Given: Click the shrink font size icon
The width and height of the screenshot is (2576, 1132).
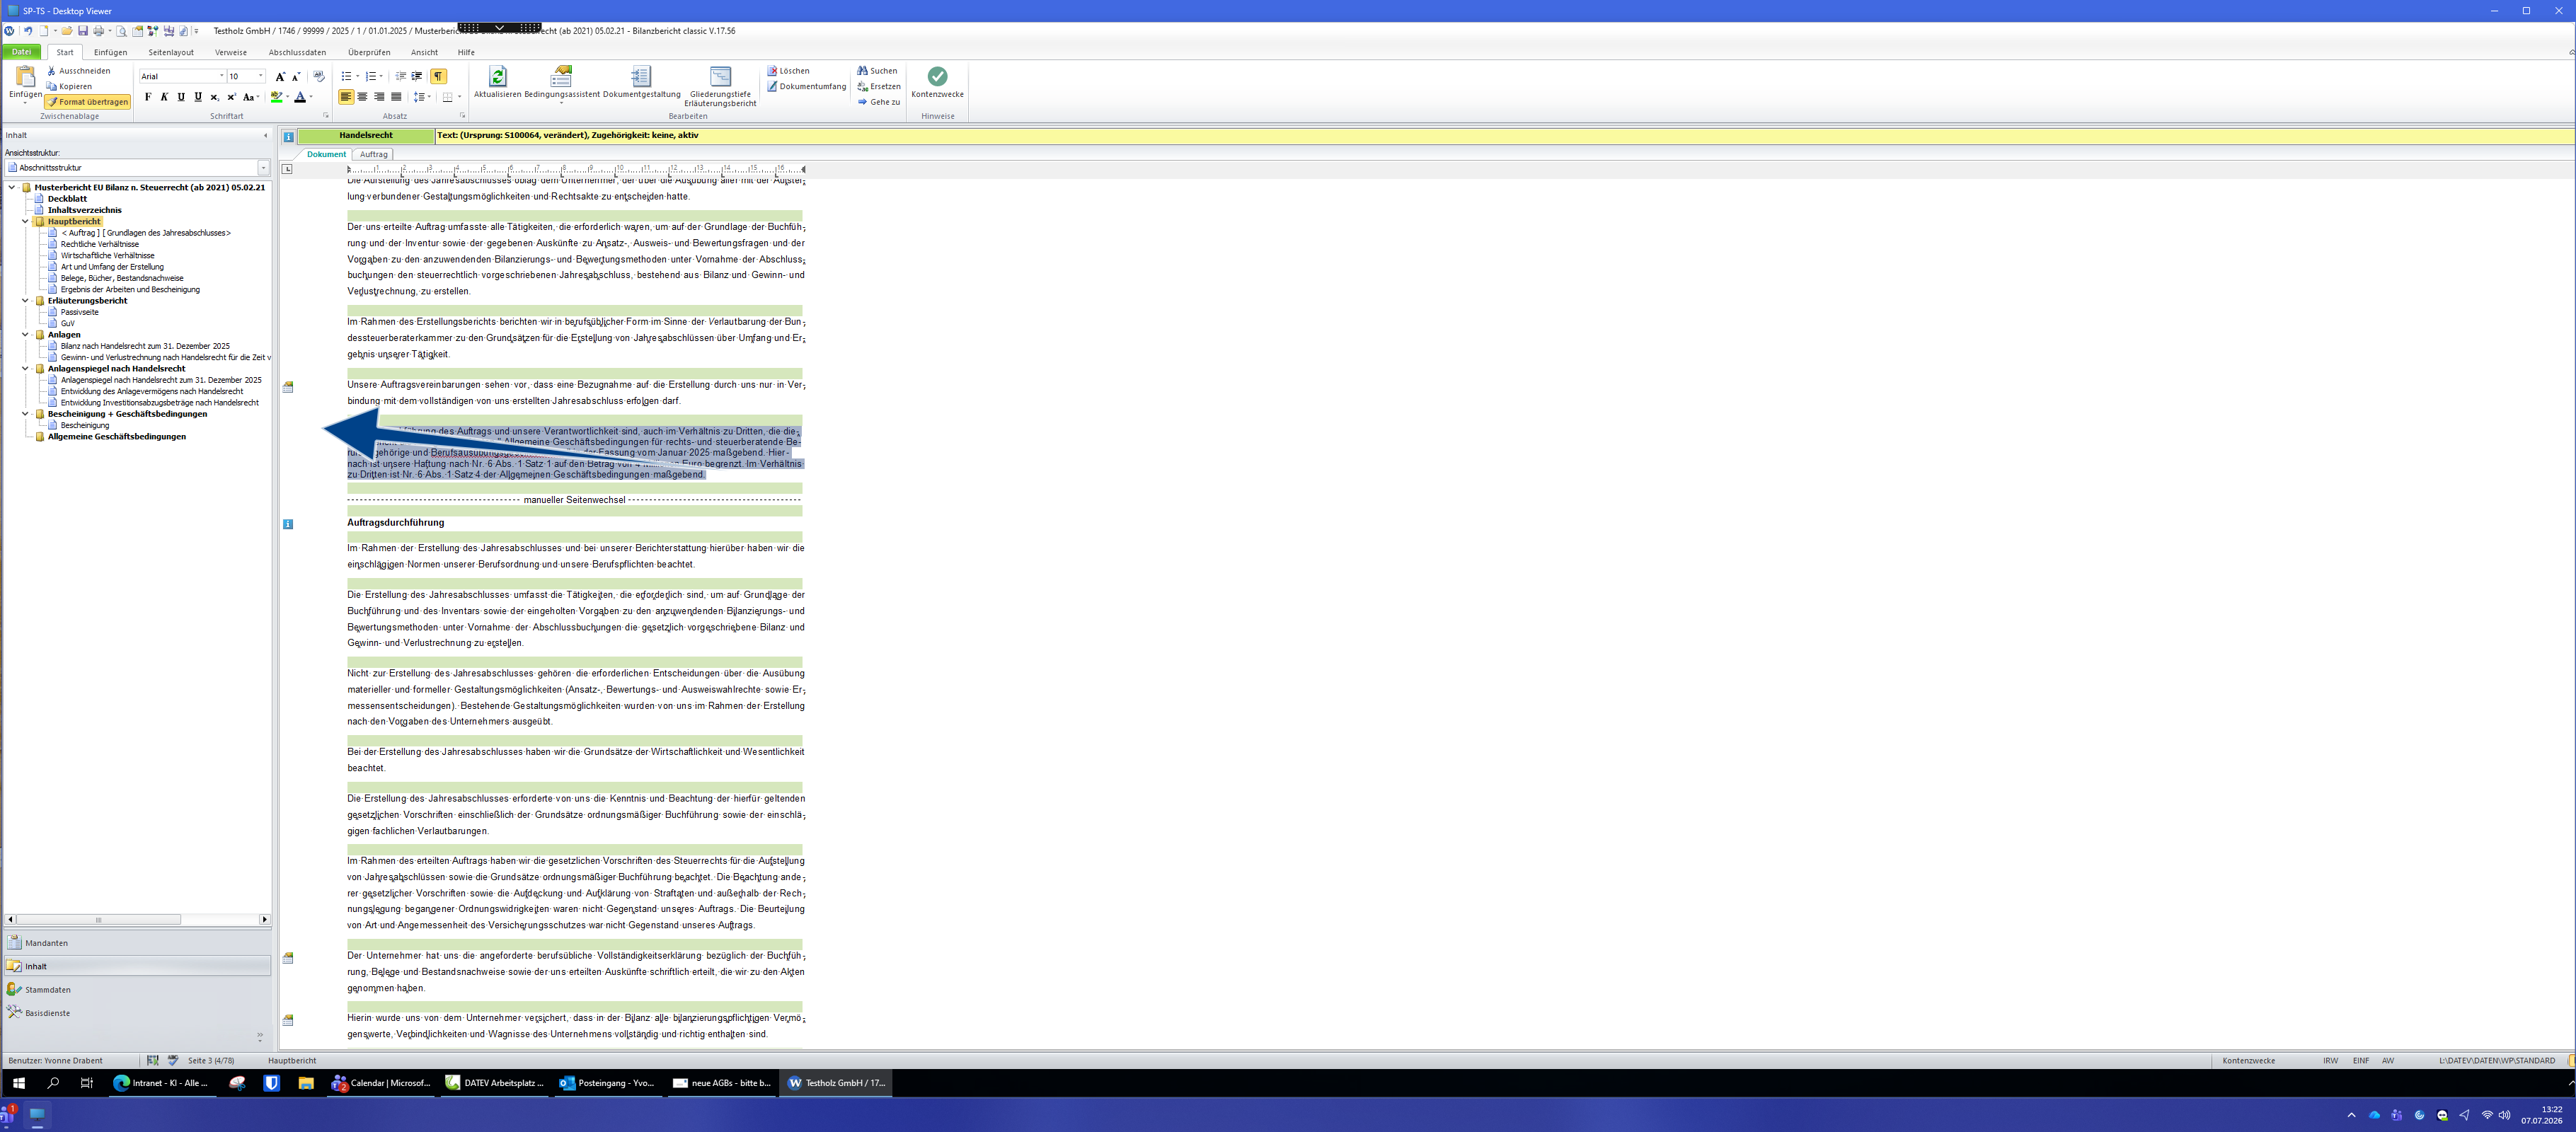Looking at the screenshot, I should (x=296, y=76).
